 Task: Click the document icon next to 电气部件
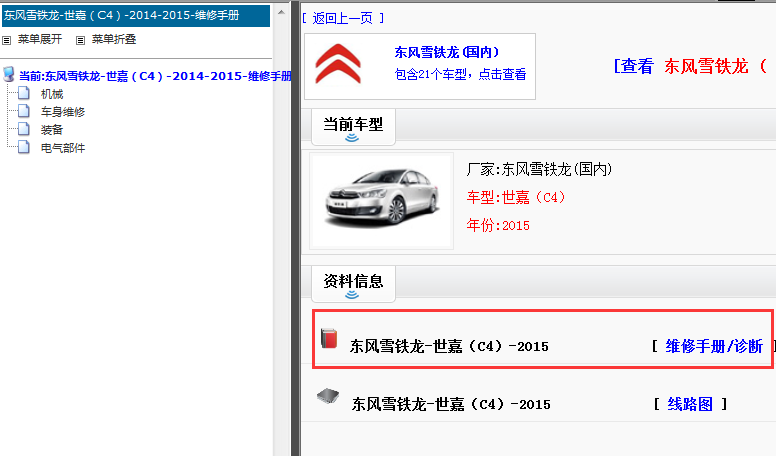point(23,147)
